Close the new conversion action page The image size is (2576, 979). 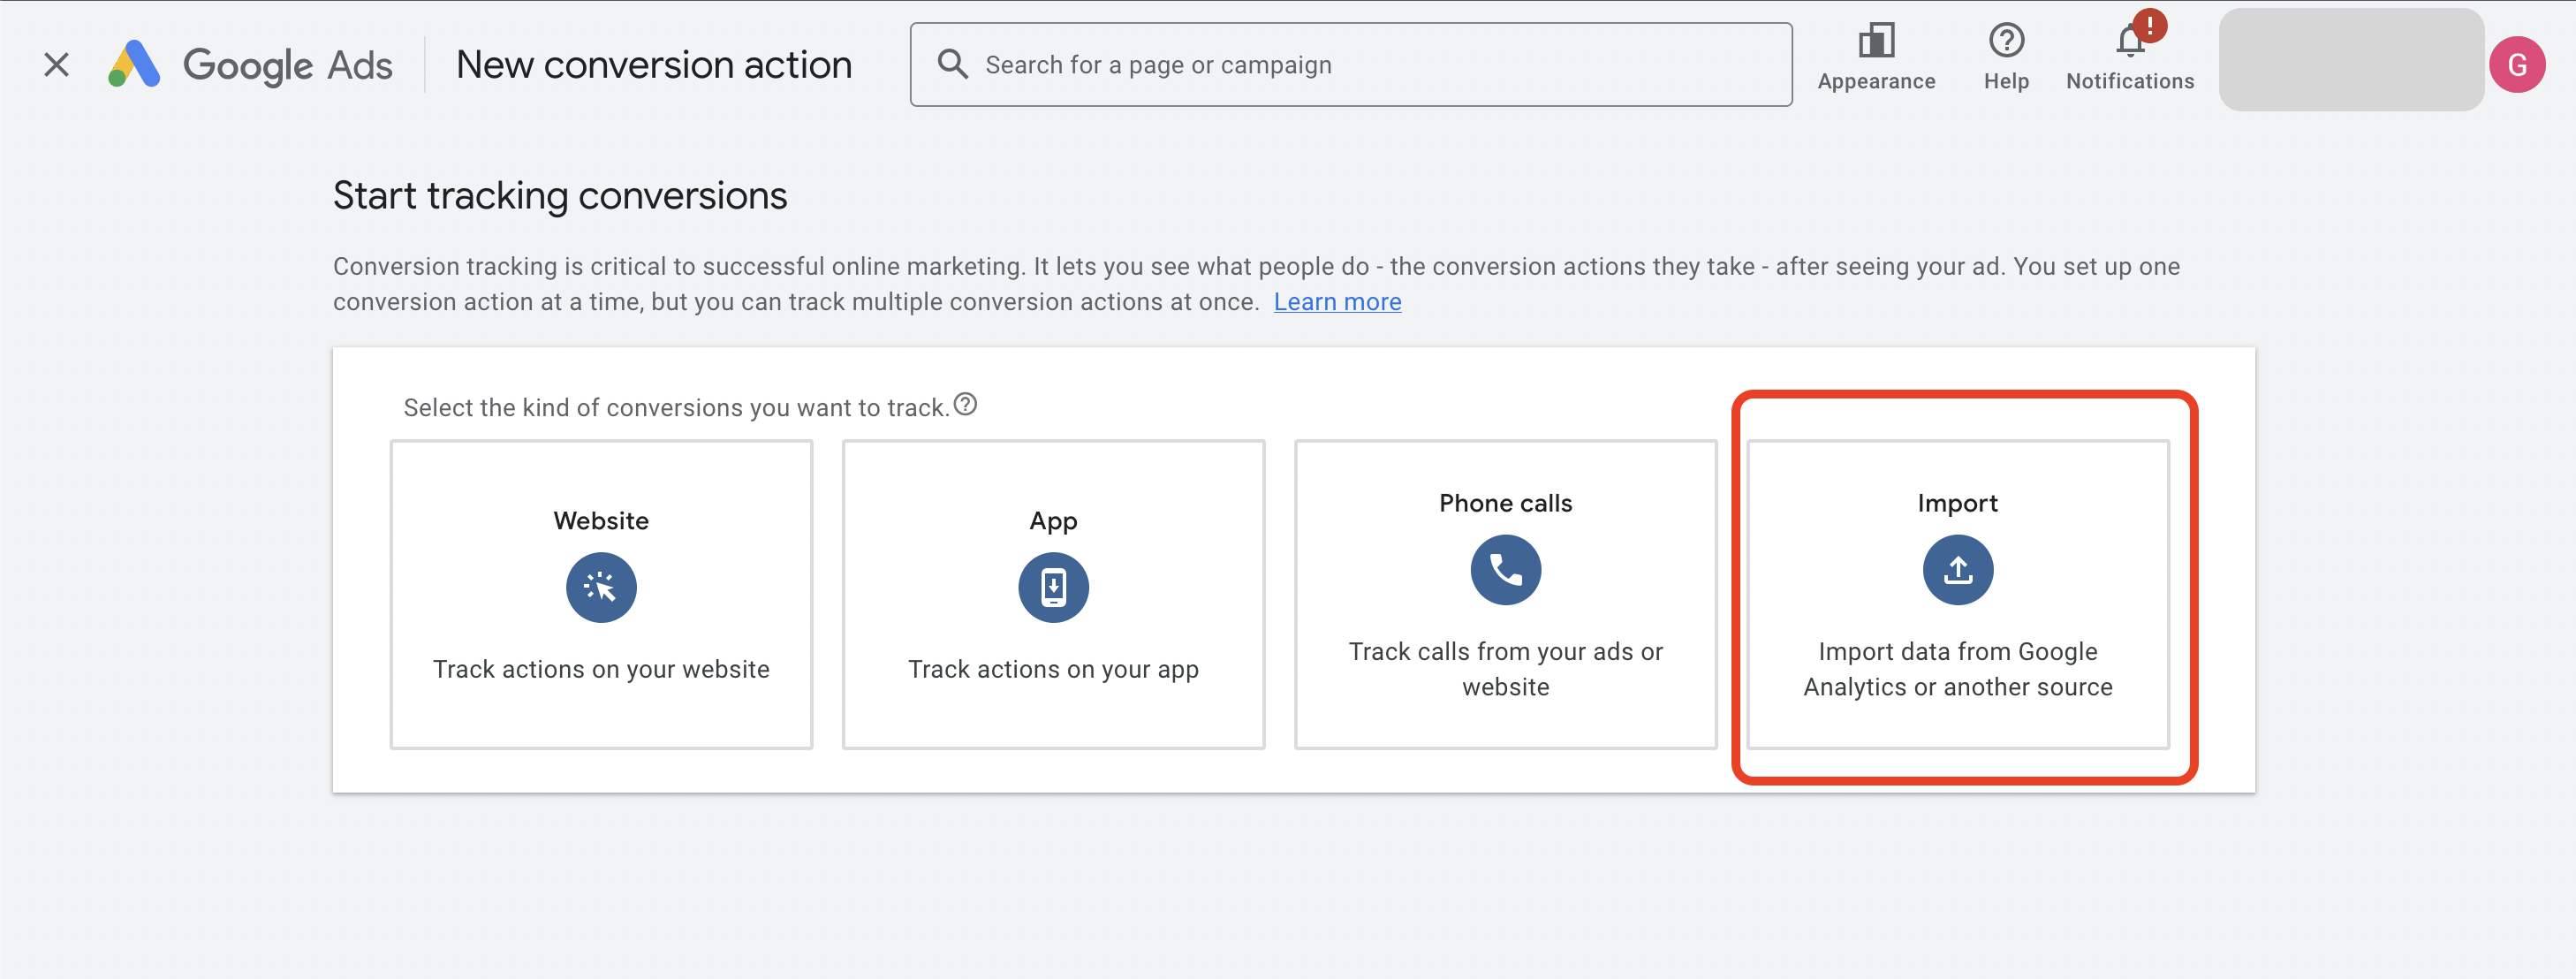coord(57,65)
